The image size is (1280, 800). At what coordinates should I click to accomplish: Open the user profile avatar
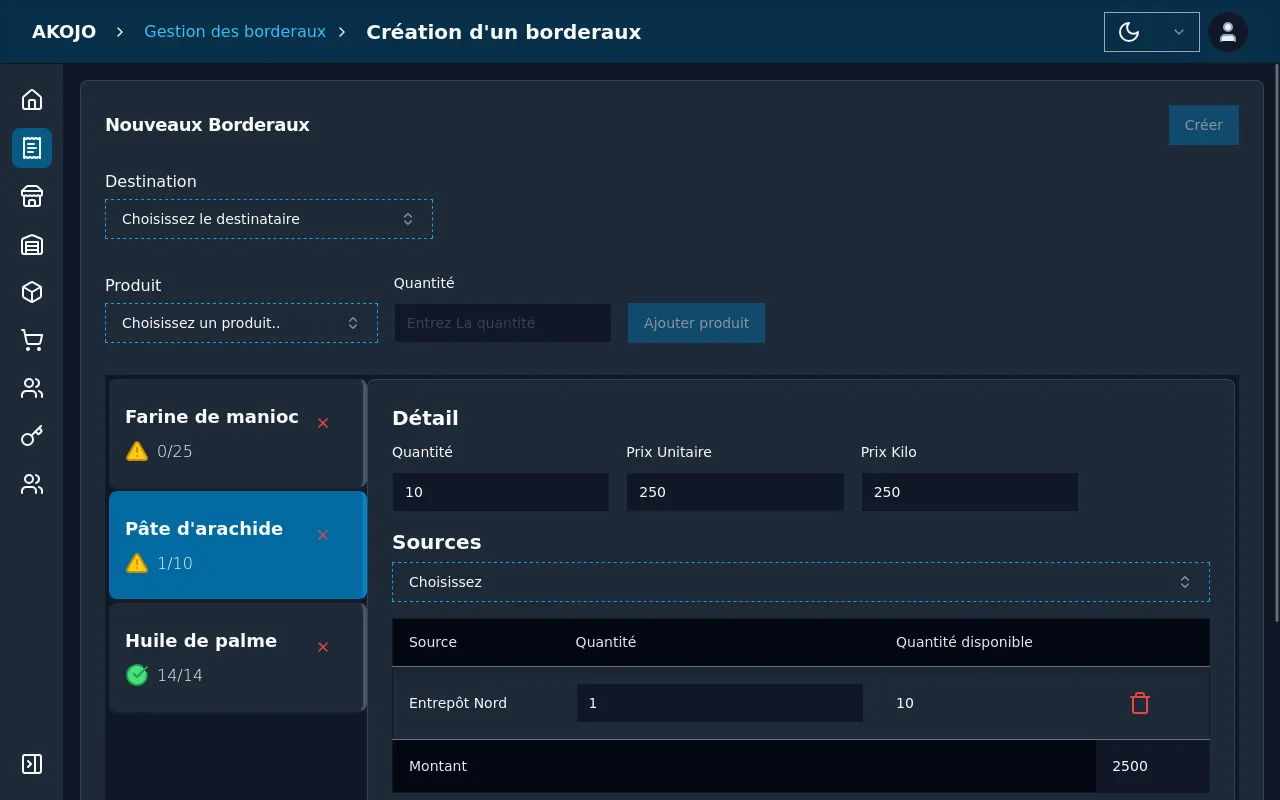coord(1227,32)
